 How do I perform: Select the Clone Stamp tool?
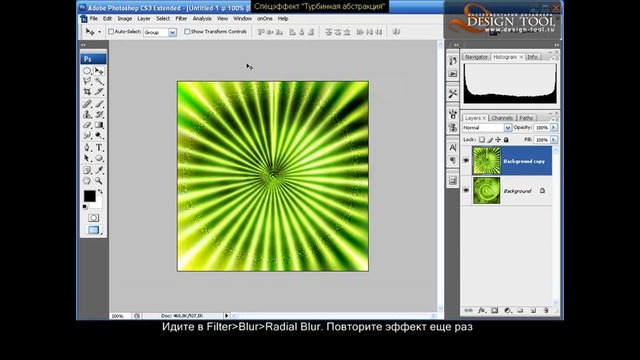(87, 114)
